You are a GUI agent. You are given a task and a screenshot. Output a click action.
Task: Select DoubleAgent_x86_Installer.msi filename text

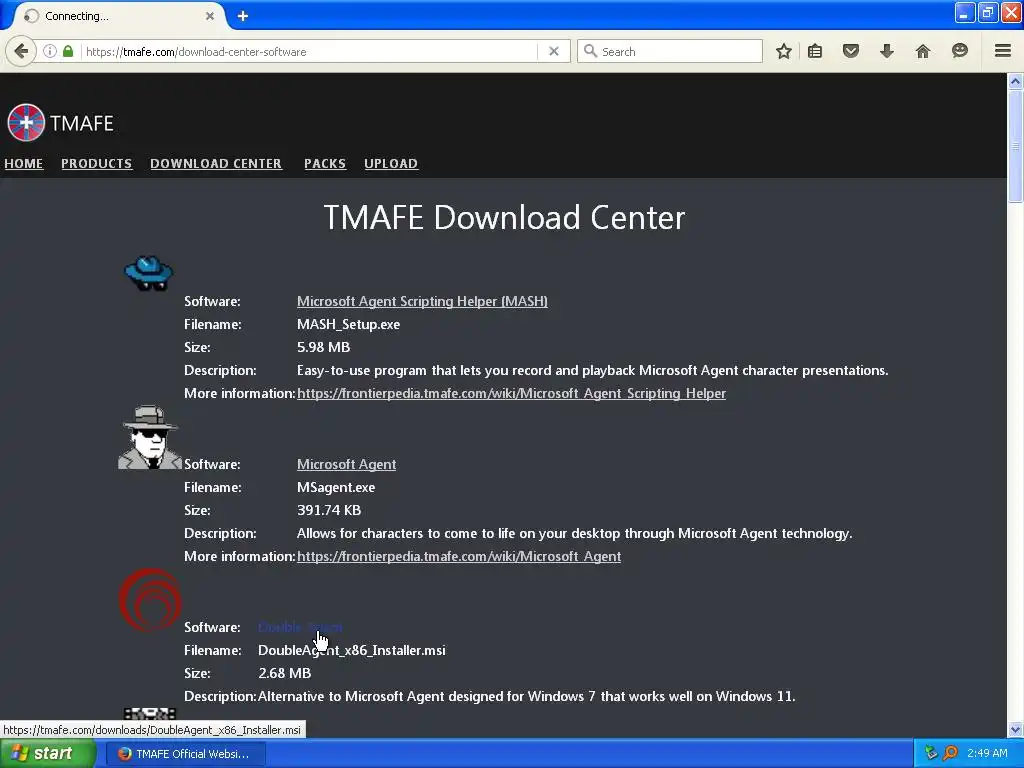point(351,650)
